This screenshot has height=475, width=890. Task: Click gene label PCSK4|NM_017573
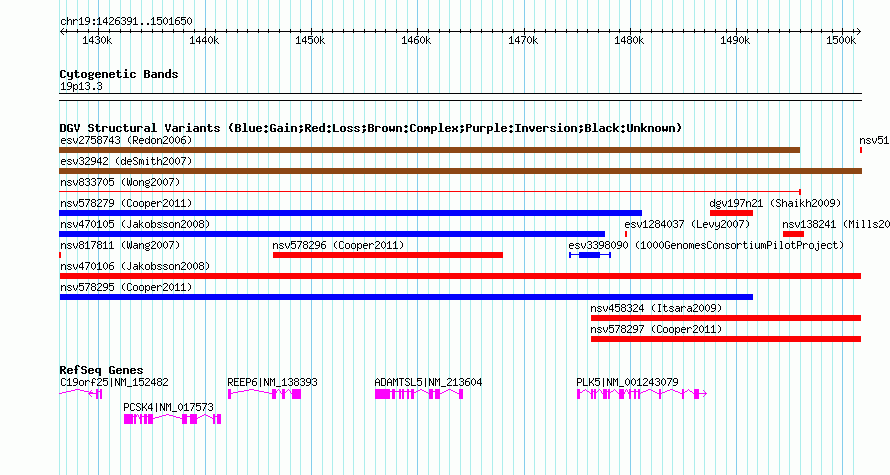pos(169,407)
